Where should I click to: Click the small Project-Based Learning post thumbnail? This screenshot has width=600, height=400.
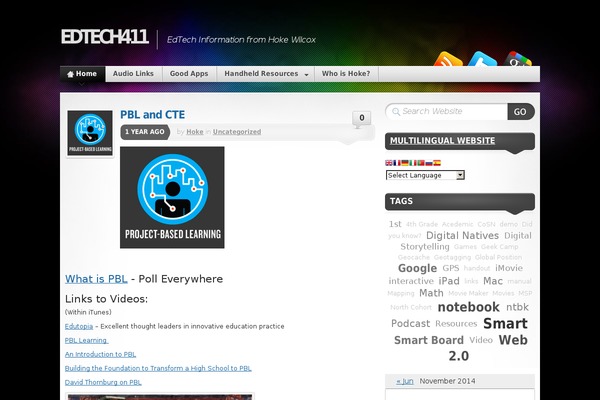coord(90,133)
